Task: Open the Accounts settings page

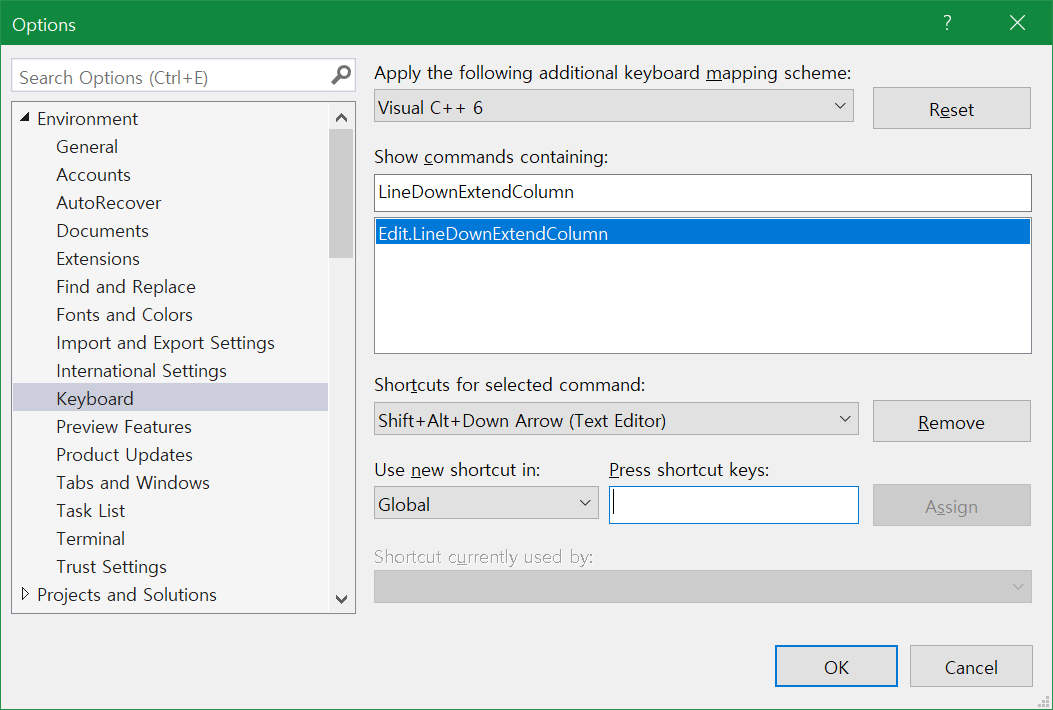Action: click(x=93, y=175)
